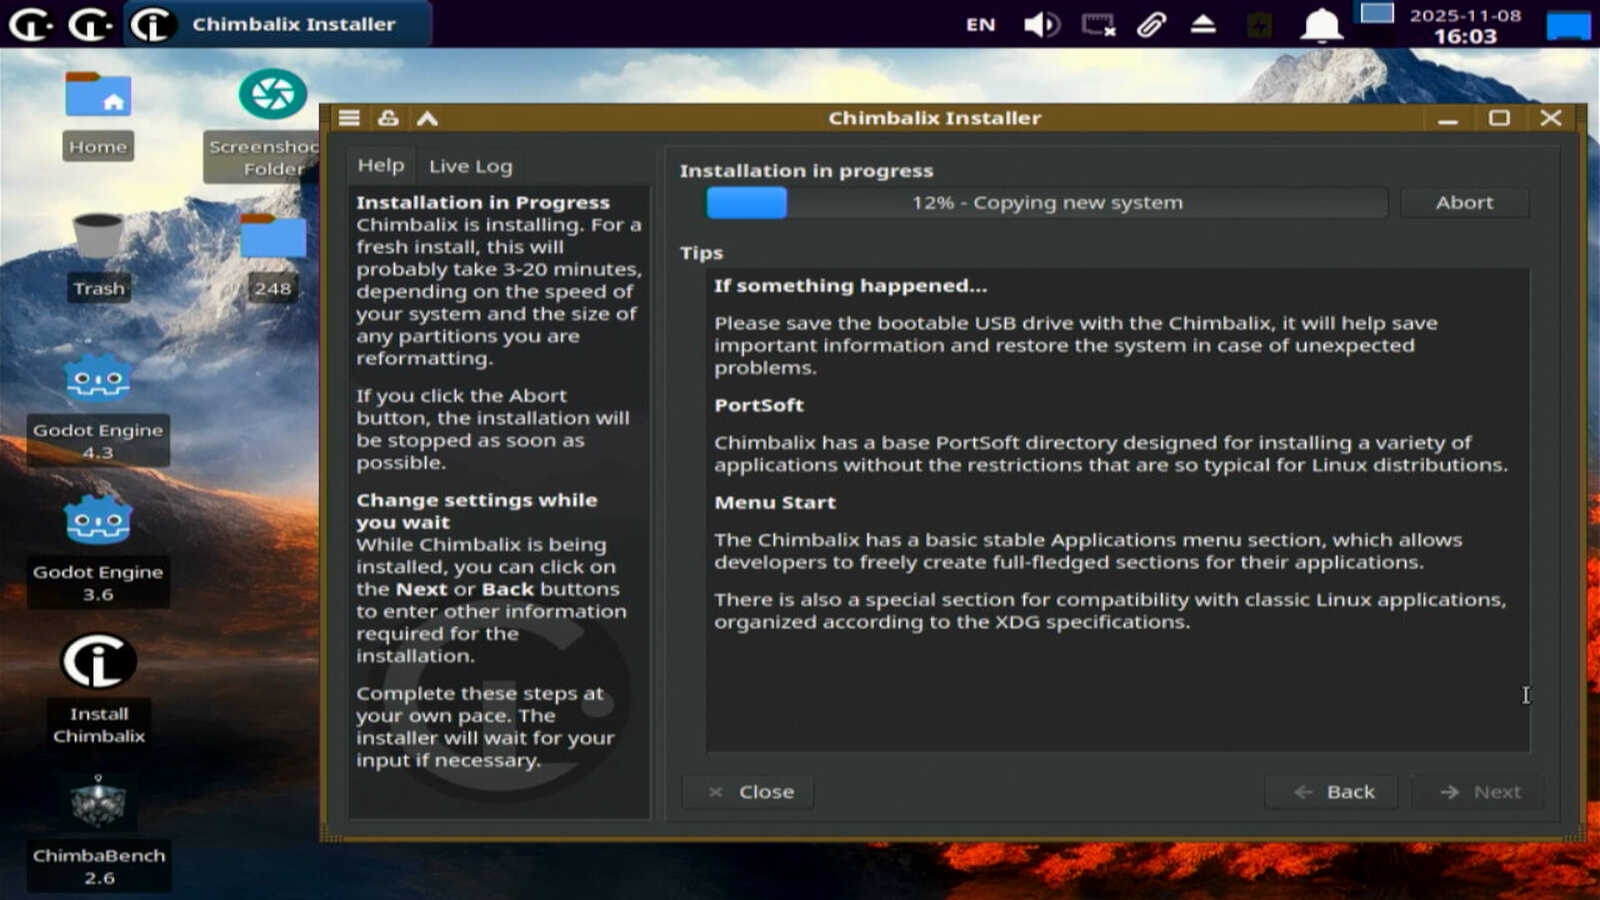1600x900 pixels.
Task: Open the Home folder desktop icon
Action: pyautogui.click(x=98, y=113)
